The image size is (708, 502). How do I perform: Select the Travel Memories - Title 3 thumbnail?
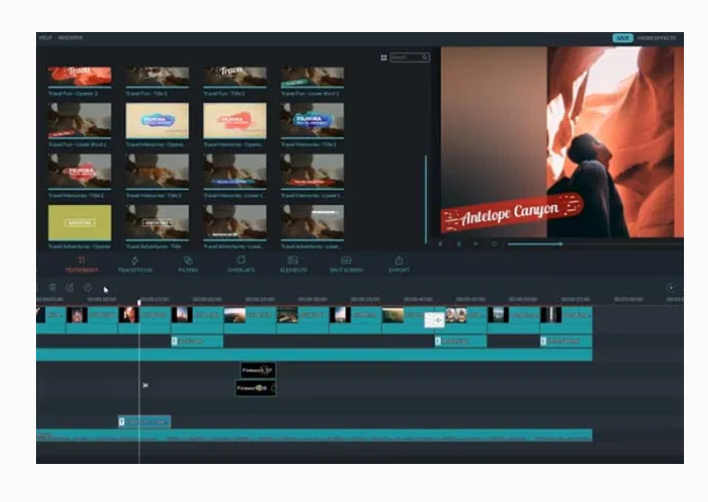coord(157,171)
